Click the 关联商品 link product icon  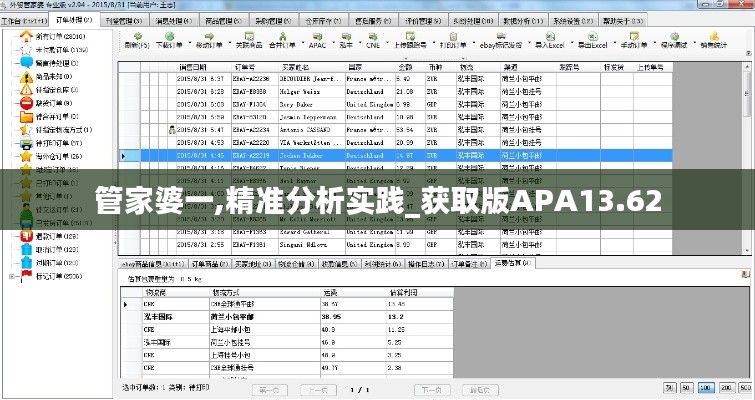pyautogui.click(x=249, y=37)
